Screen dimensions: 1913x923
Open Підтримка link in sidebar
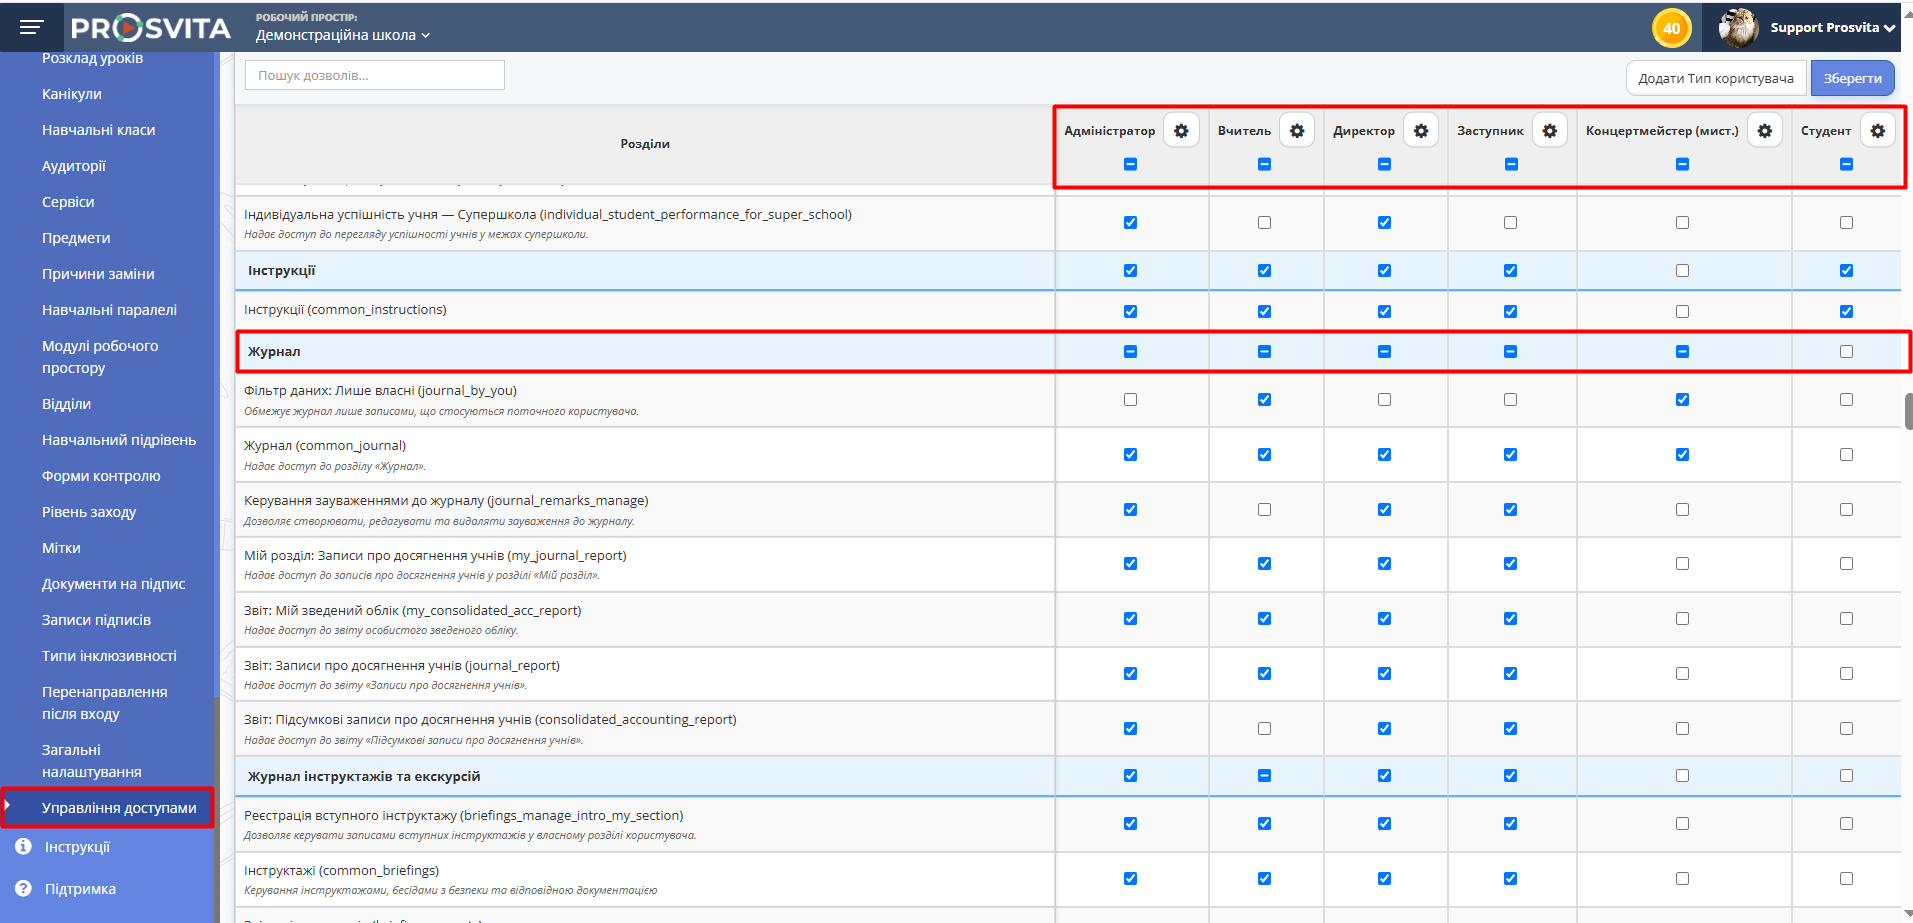coord(80,889)
